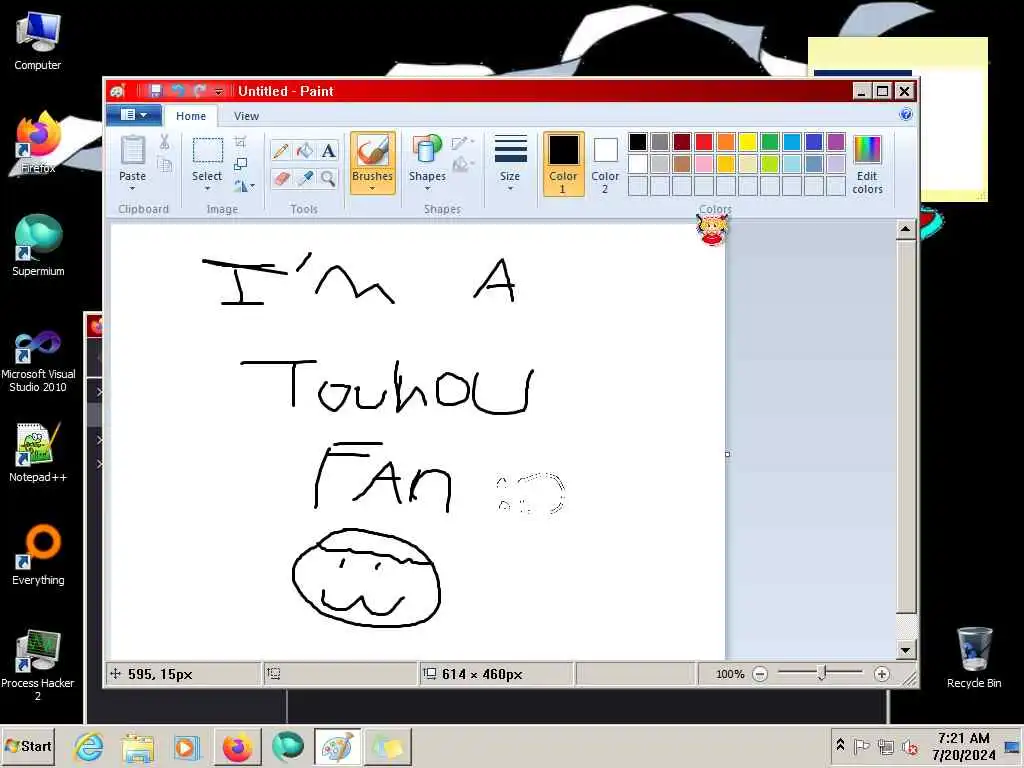Image resolution: width=1024 pixels, height=768 pixels.
Task: Open the Paint file menu button
Action: (134, 115)
